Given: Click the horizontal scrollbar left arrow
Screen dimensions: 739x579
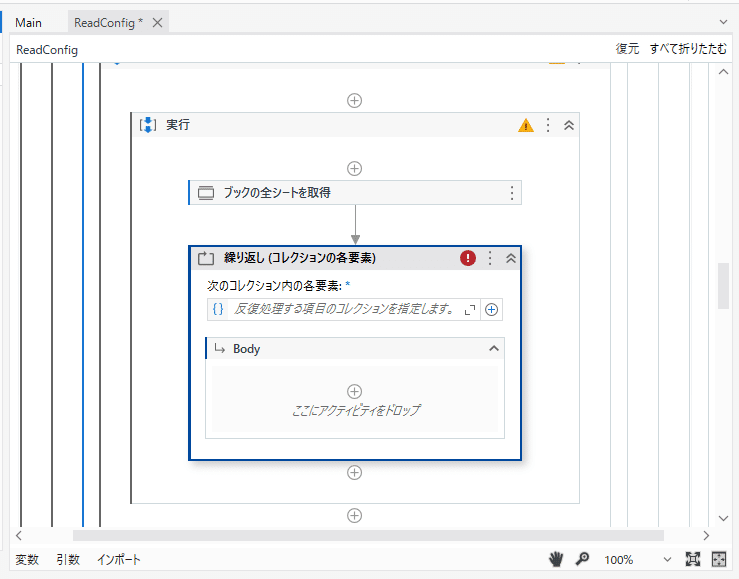Looking at the screenshot, I should 19,536.
